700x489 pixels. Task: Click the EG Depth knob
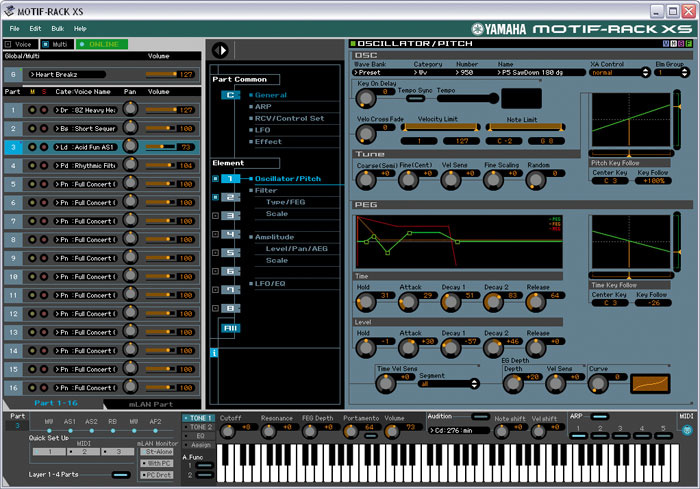[513, 383]
